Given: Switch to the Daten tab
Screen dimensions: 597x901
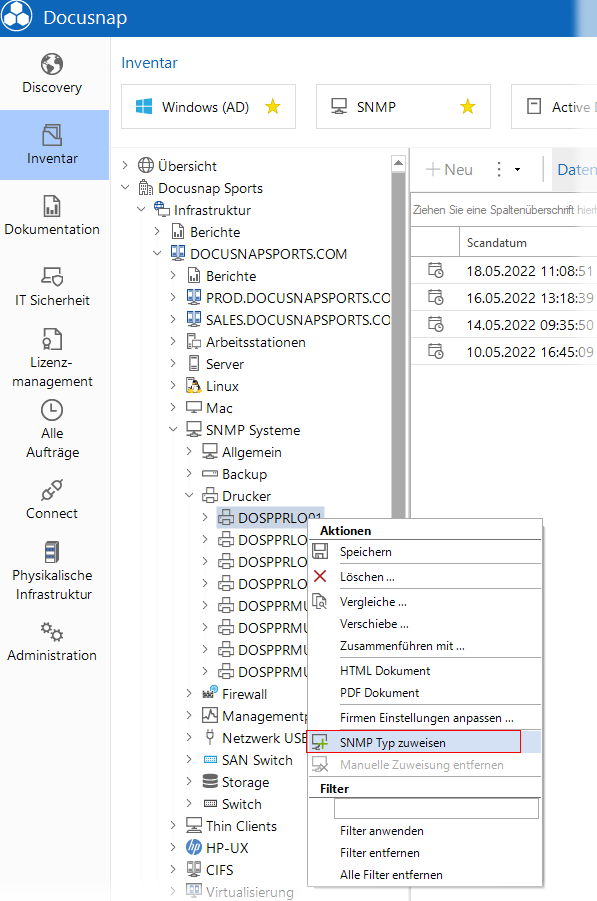Looking at the screenshot, I should coord(576,170).
